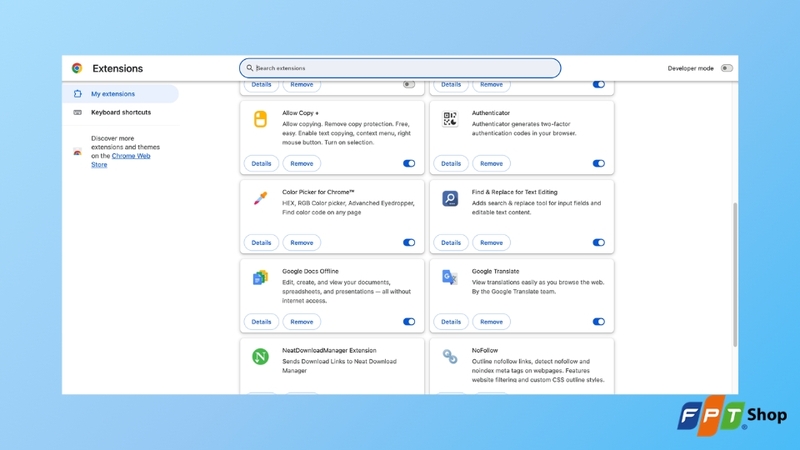
Task: Click the Allow Copy+ extension icon
Action: pos(260,119)
